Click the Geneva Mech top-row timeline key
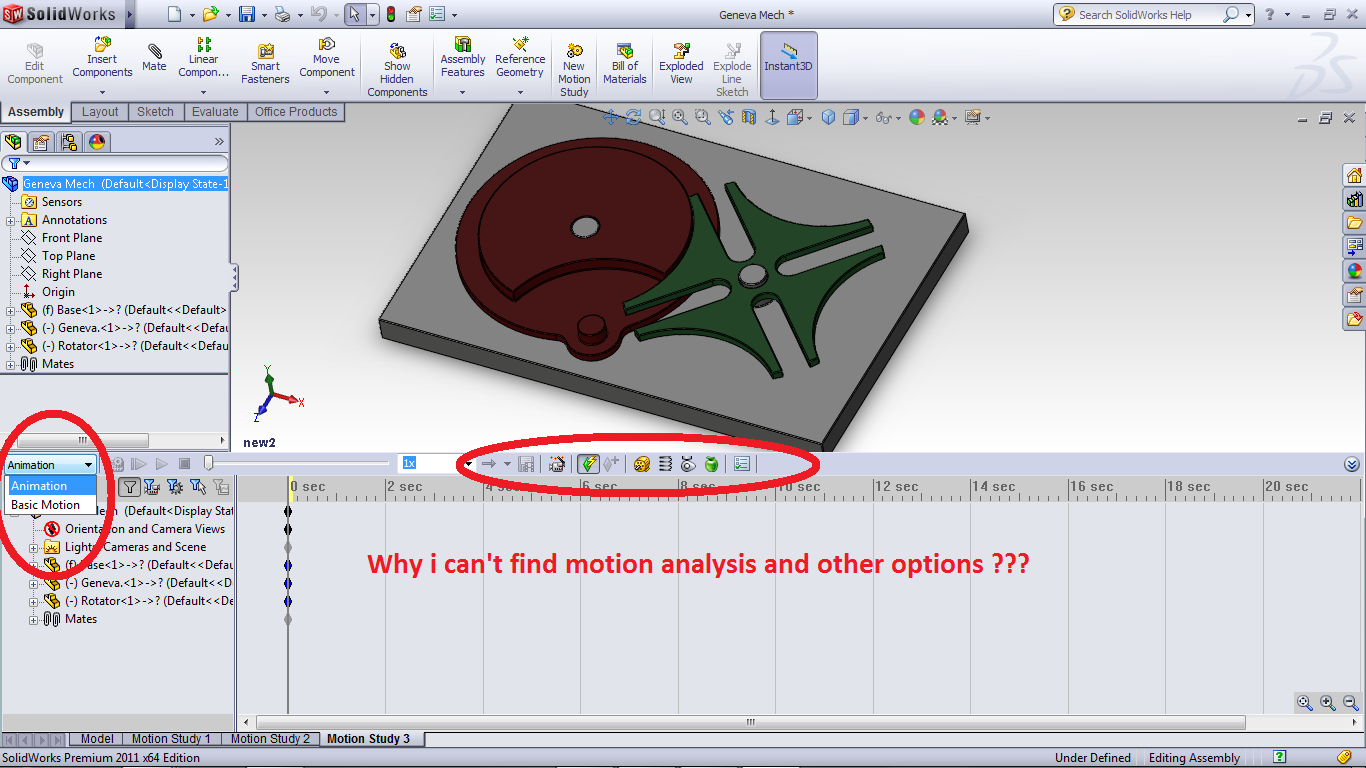The image size is (1366, 768). (288, 510)
